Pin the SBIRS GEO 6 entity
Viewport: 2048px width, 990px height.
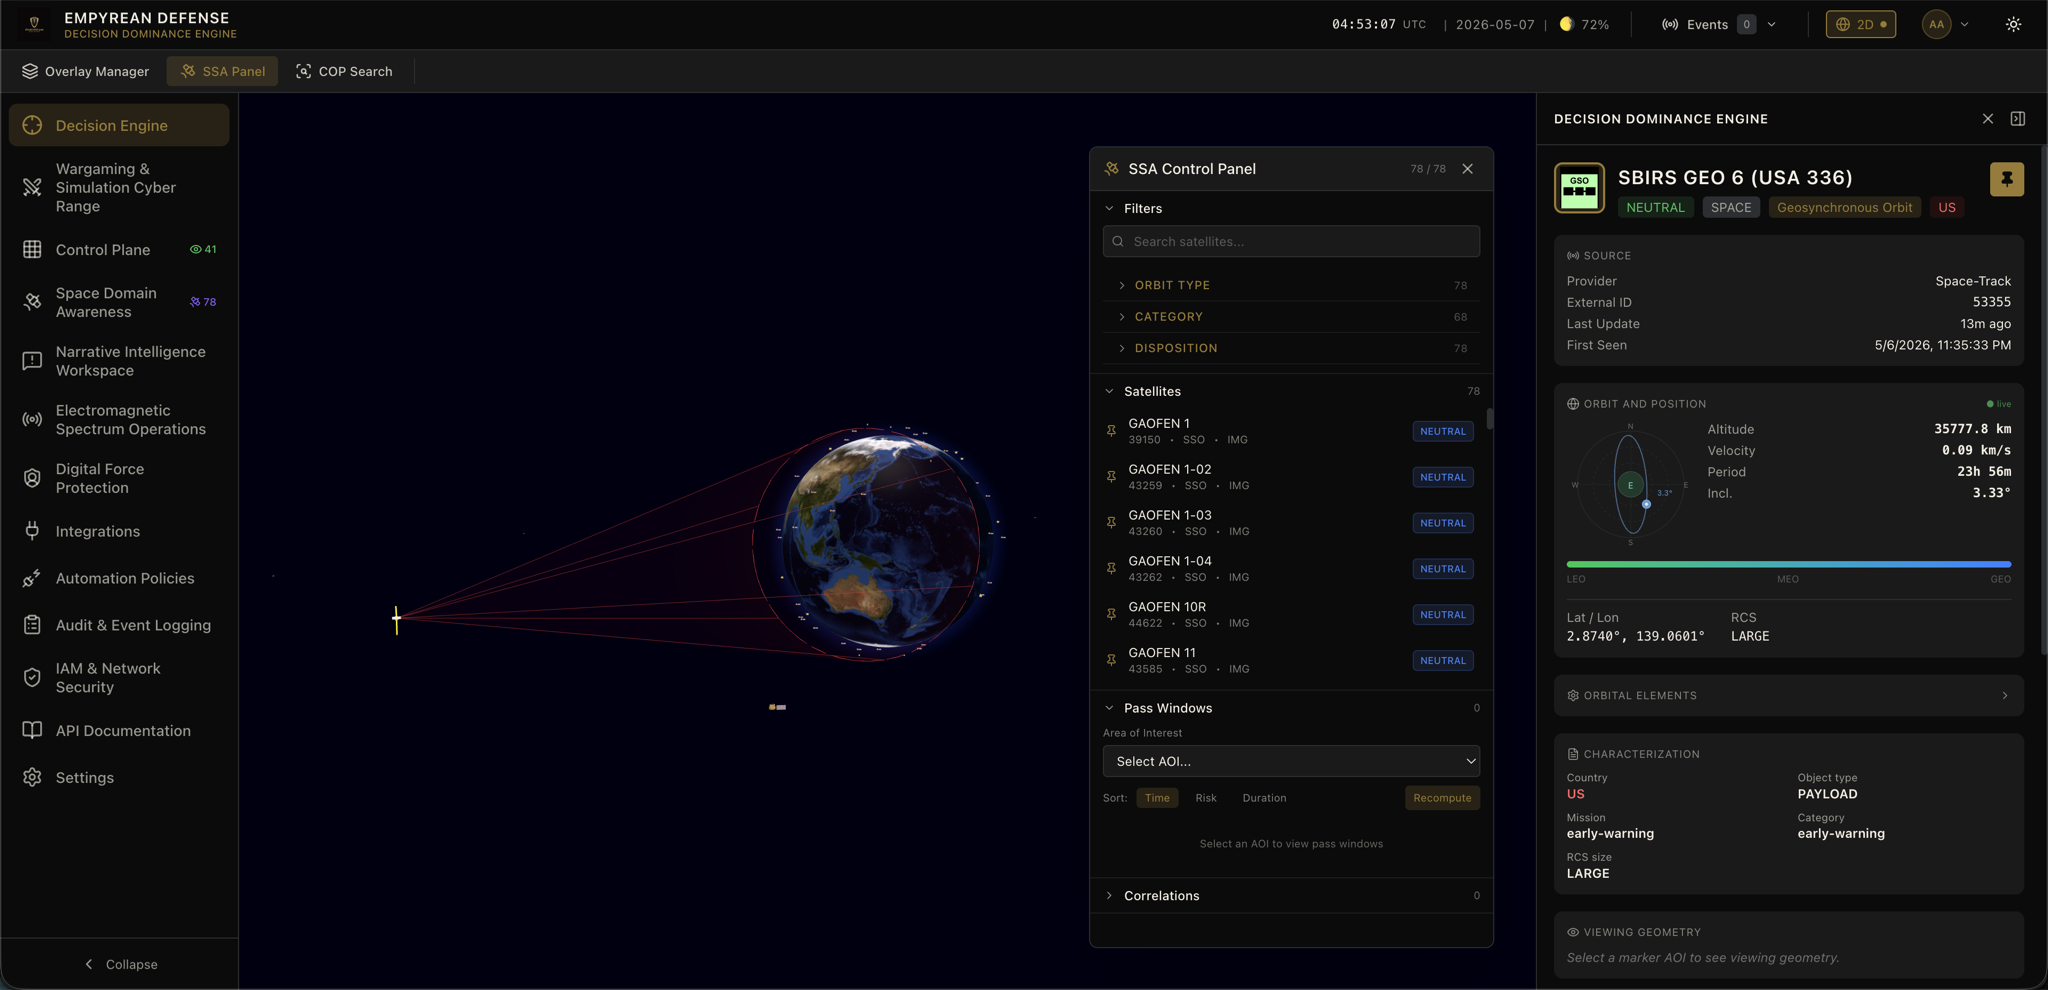pos(2006,179)
